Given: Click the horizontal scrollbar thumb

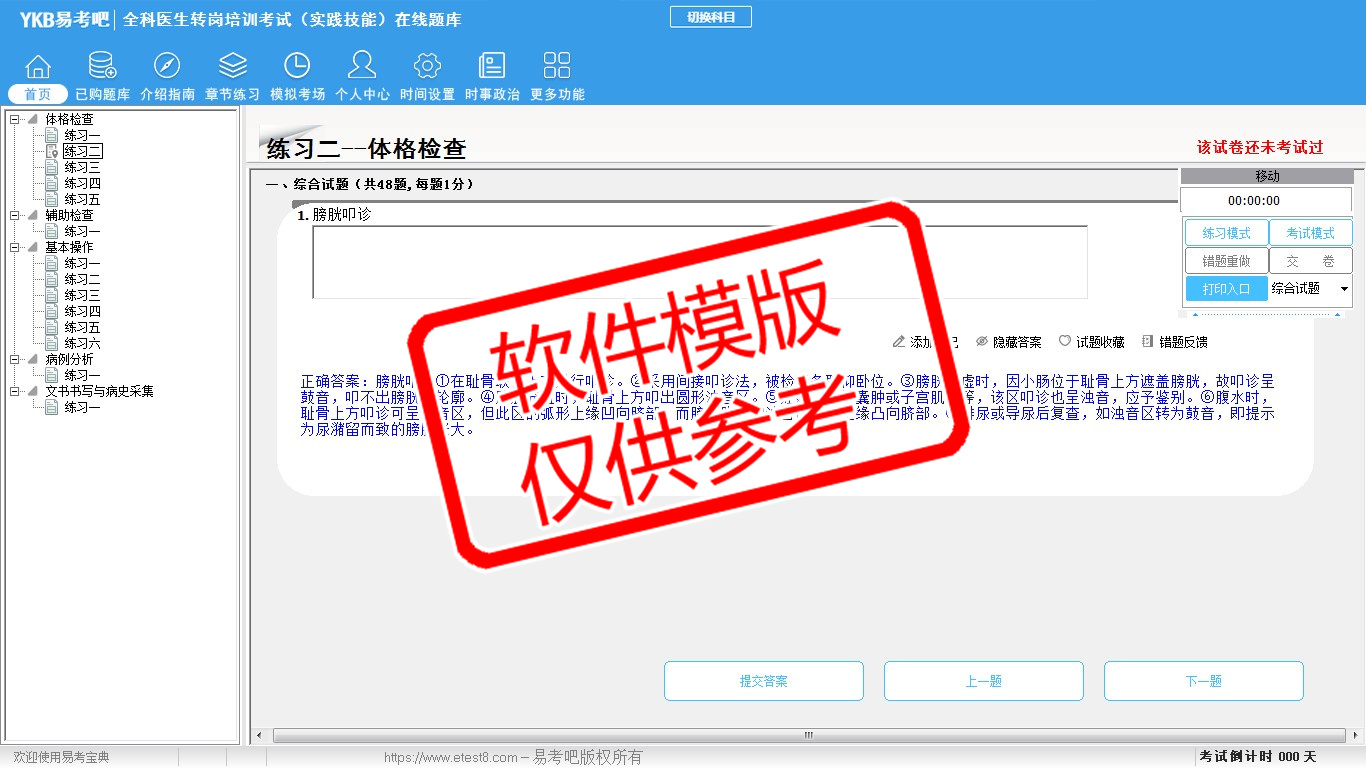Looking at the screenshot, I should pyautogui.click(x=808, y=736).
